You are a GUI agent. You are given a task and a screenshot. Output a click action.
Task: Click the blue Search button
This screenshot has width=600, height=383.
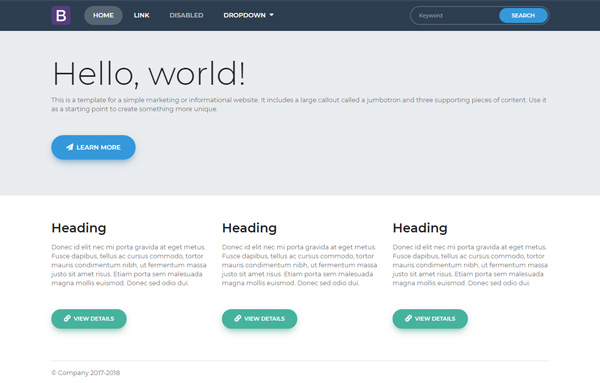pos(523,16)
